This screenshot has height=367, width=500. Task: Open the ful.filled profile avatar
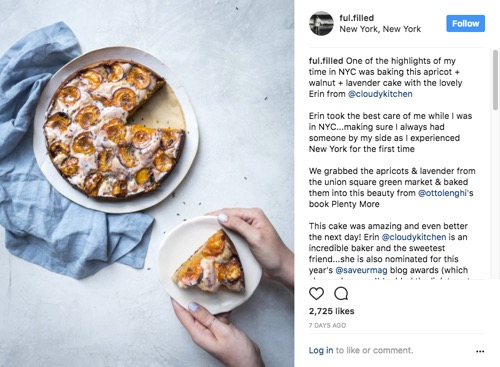click(x=321, y=23)
